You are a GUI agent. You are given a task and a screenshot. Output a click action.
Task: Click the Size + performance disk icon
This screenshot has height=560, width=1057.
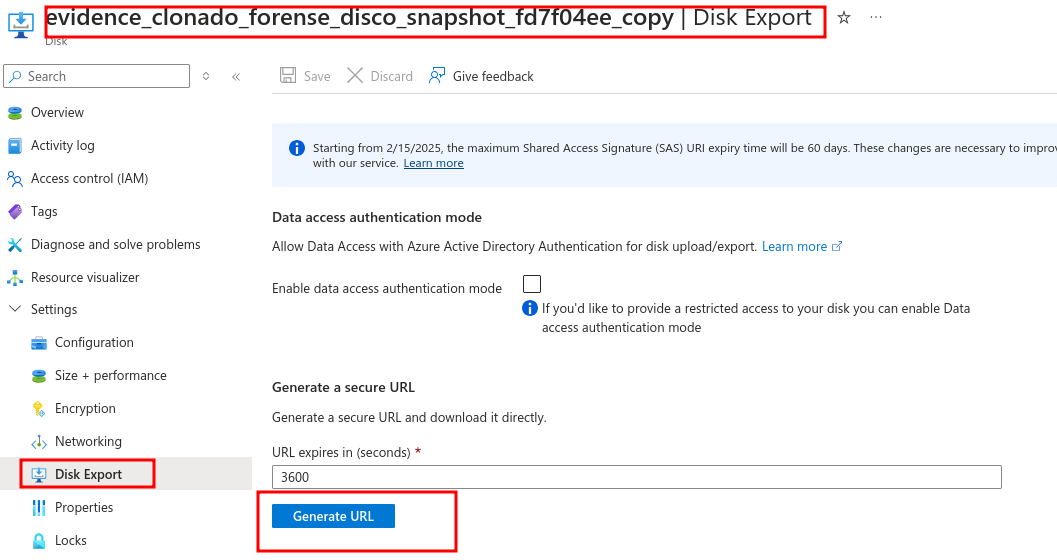click(x=39, y=376)
